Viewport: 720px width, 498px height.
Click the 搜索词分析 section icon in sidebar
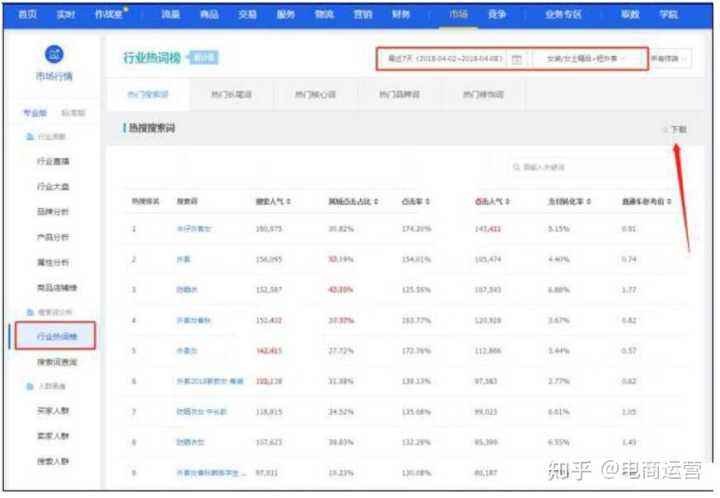[30, 313]
